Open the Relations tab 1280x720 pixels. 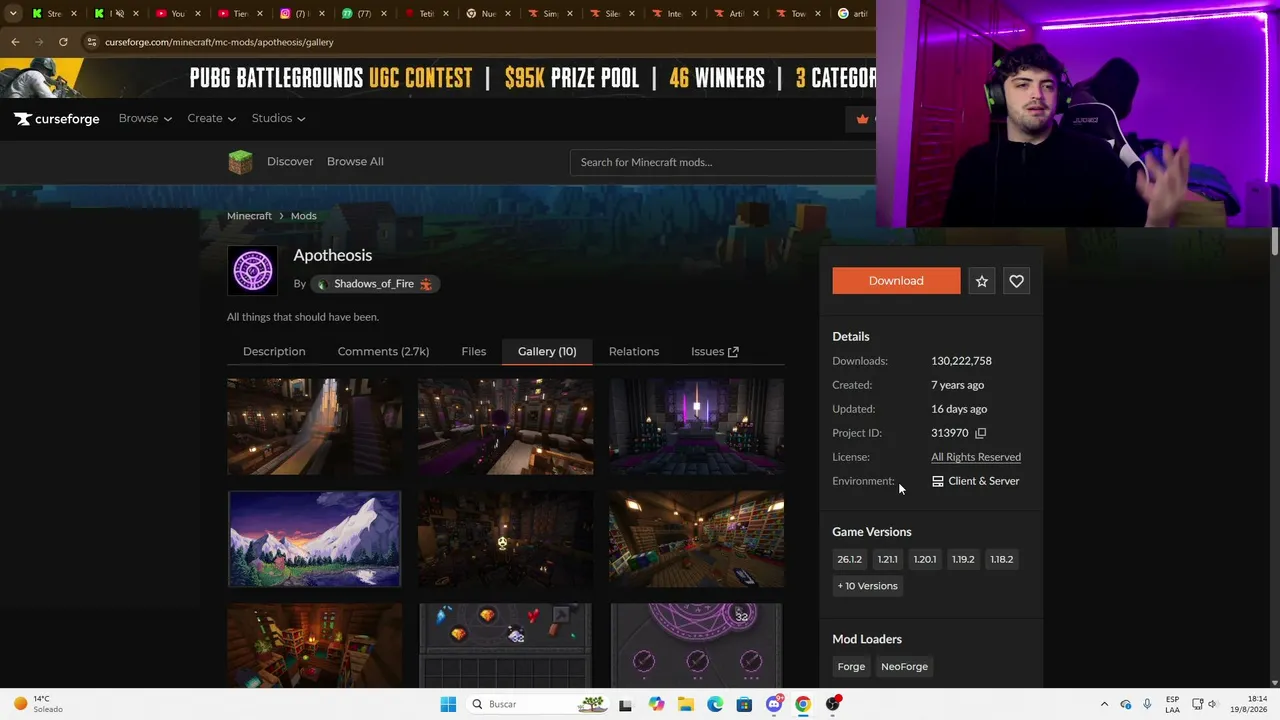634,352
